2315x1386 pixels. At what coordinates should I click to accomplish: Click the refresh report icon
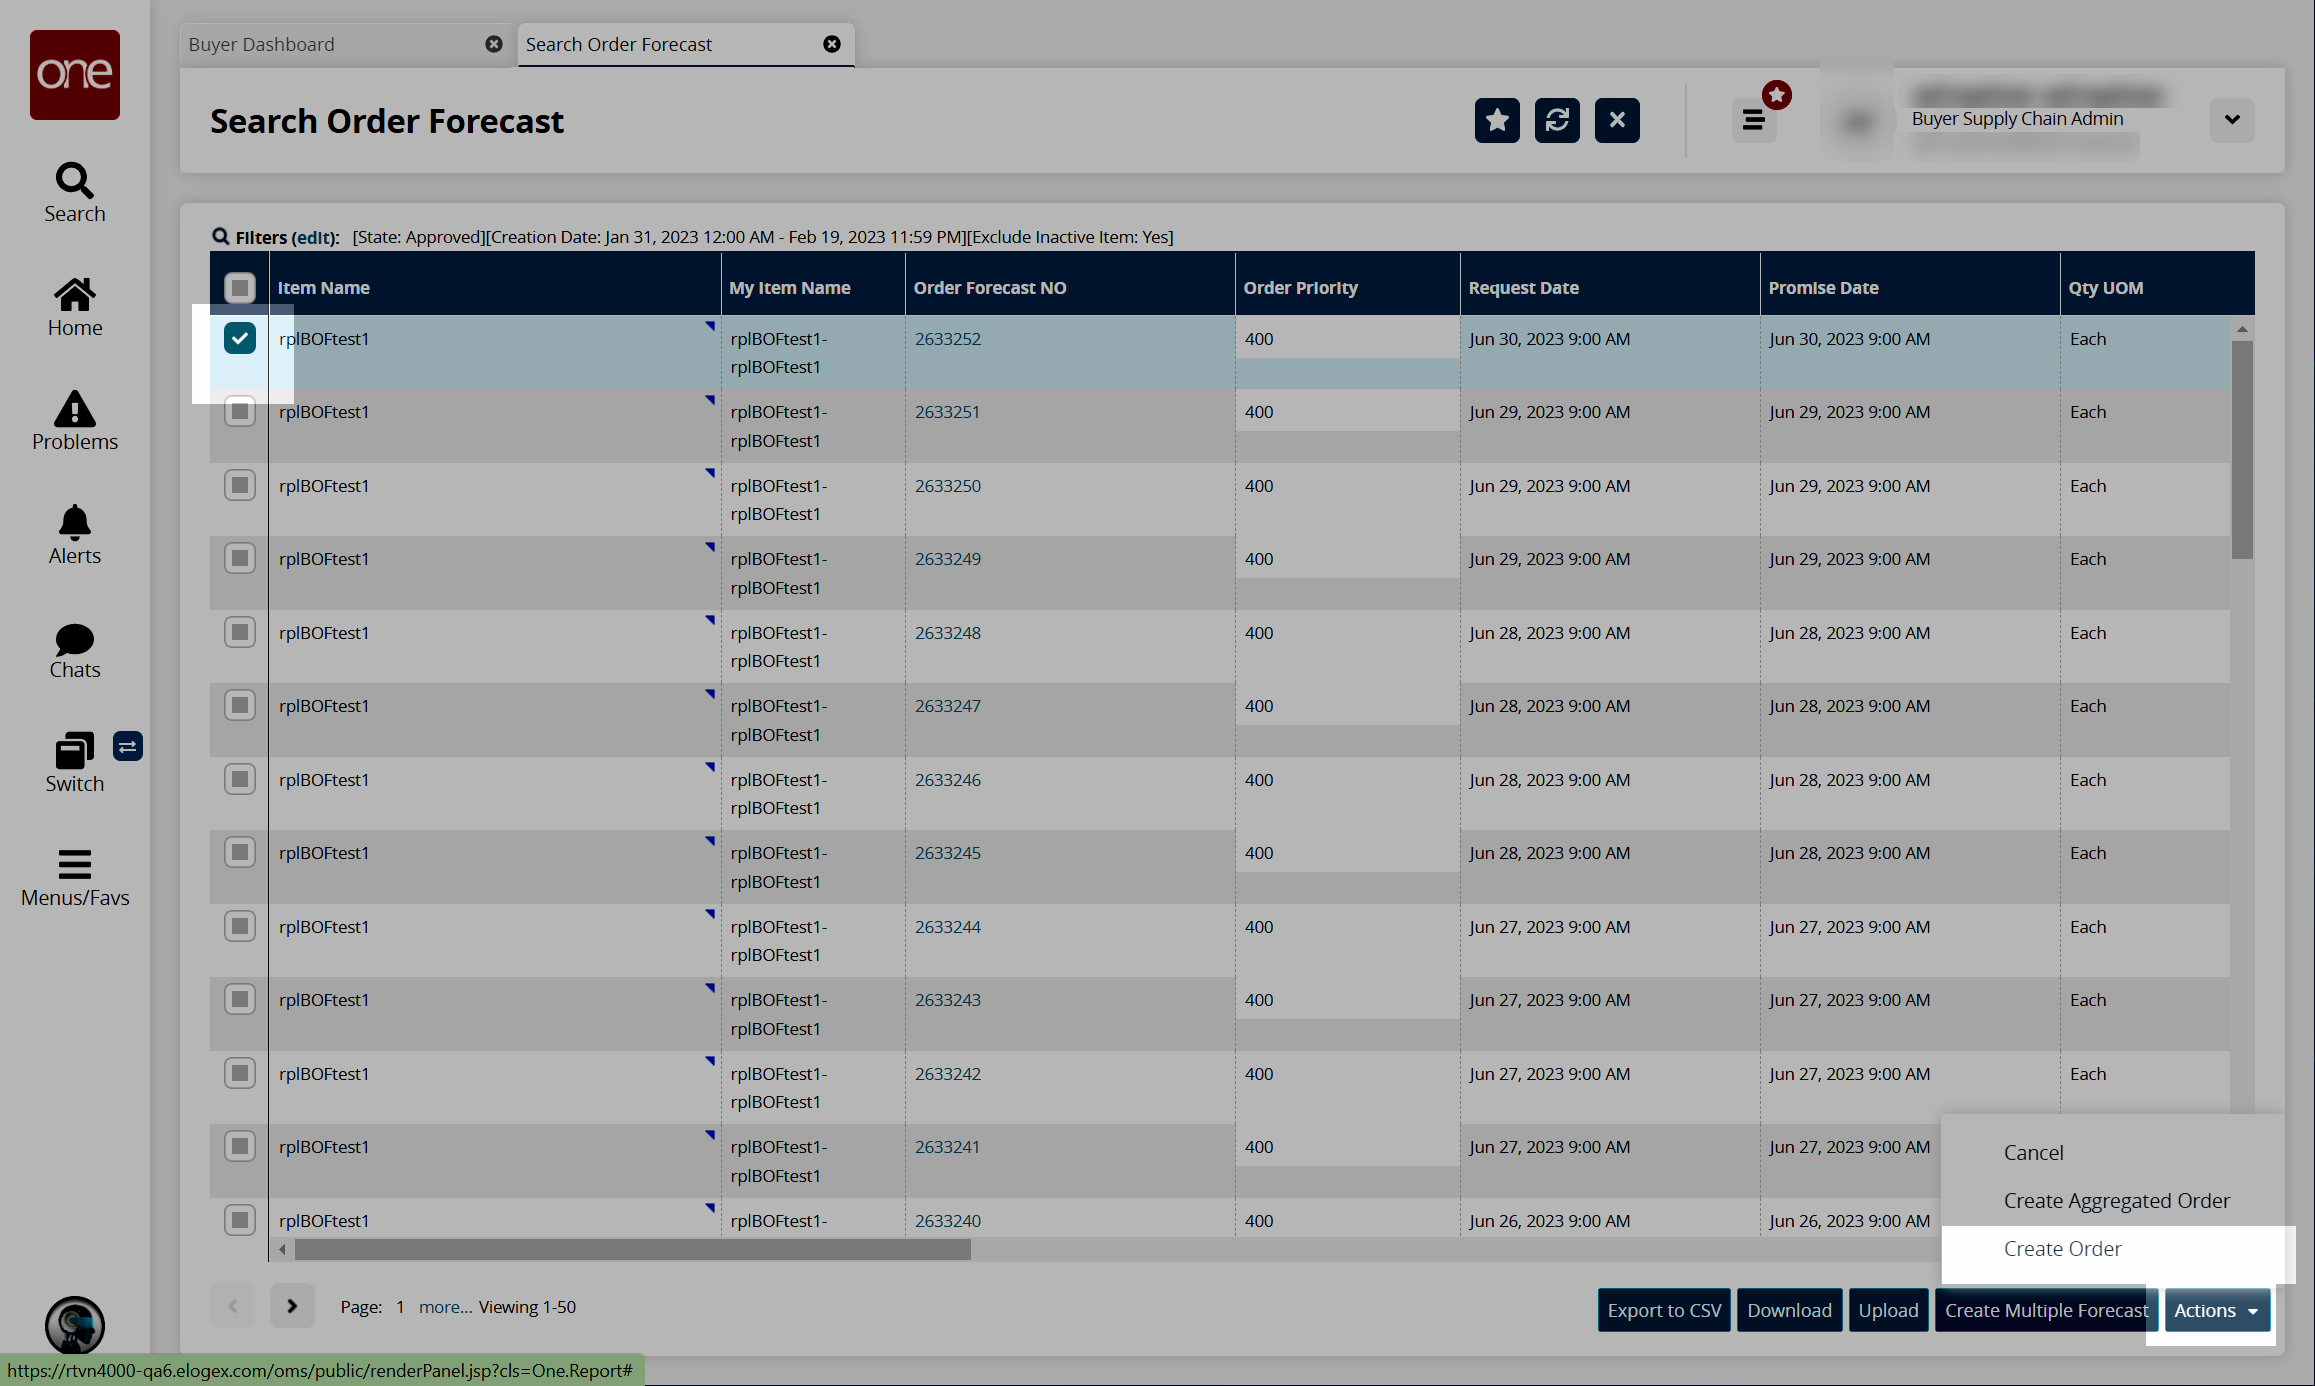pyautogui.click(x=1556, y=120)
